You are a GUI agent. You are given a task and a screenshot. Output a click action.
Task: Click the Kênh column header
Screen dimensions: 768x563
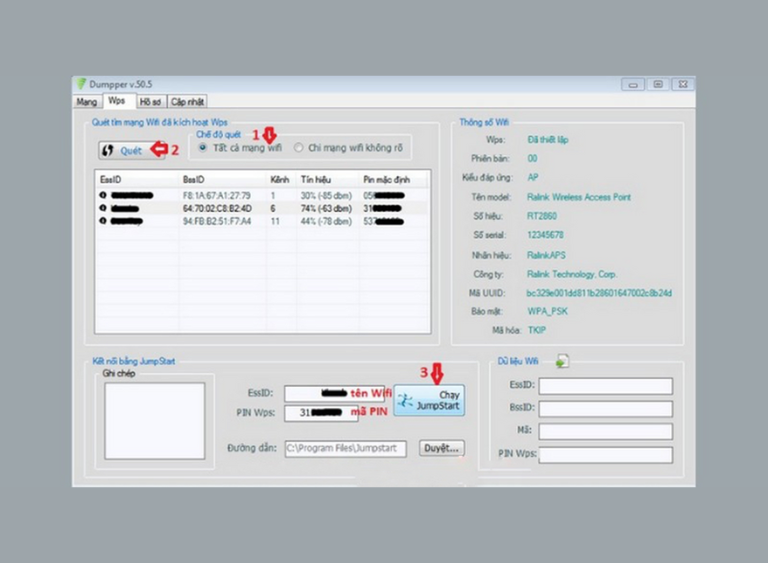point(281,179)
